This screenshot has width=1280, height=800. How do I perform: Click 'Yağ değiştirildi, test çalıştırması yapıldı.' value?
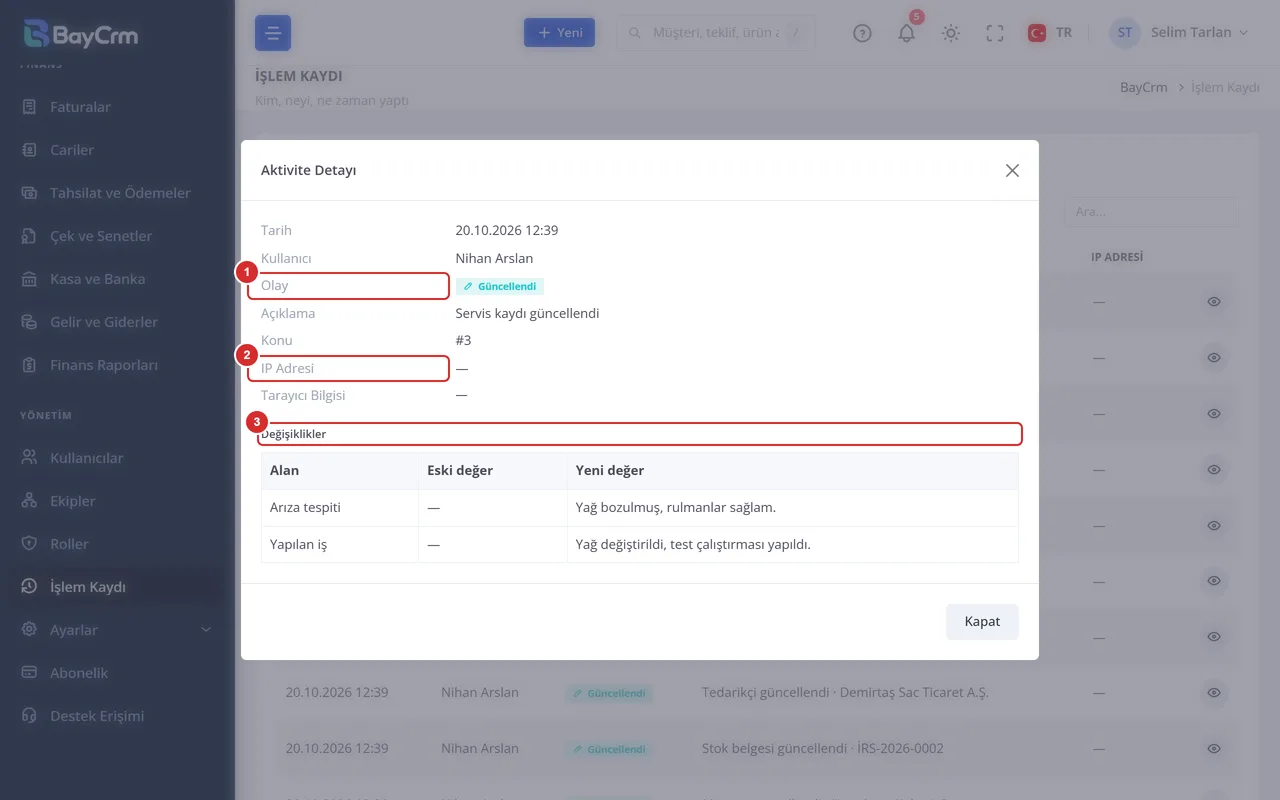693,545
